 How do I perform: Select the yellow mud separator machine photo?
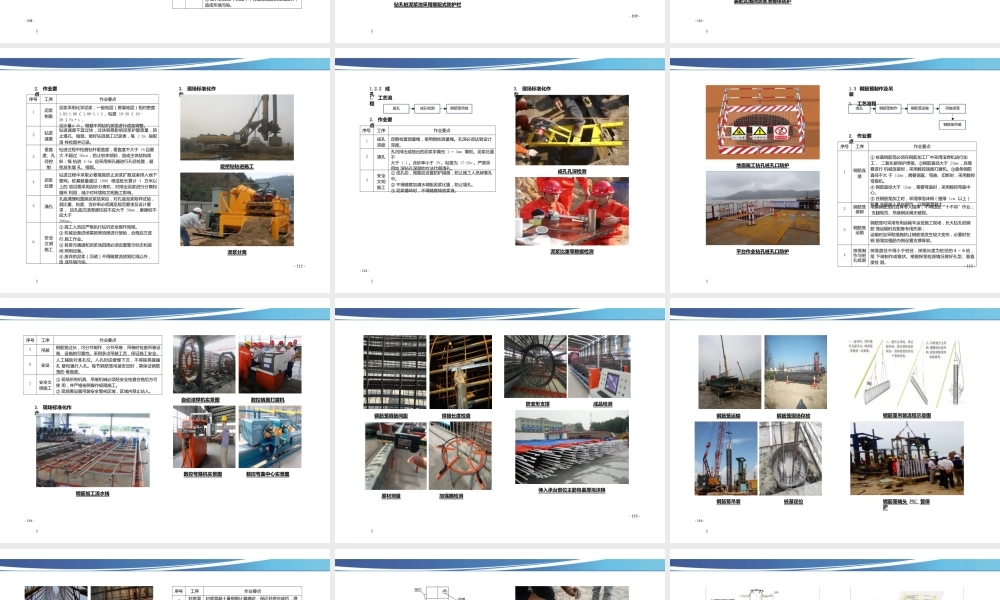(x=237, y=209)
